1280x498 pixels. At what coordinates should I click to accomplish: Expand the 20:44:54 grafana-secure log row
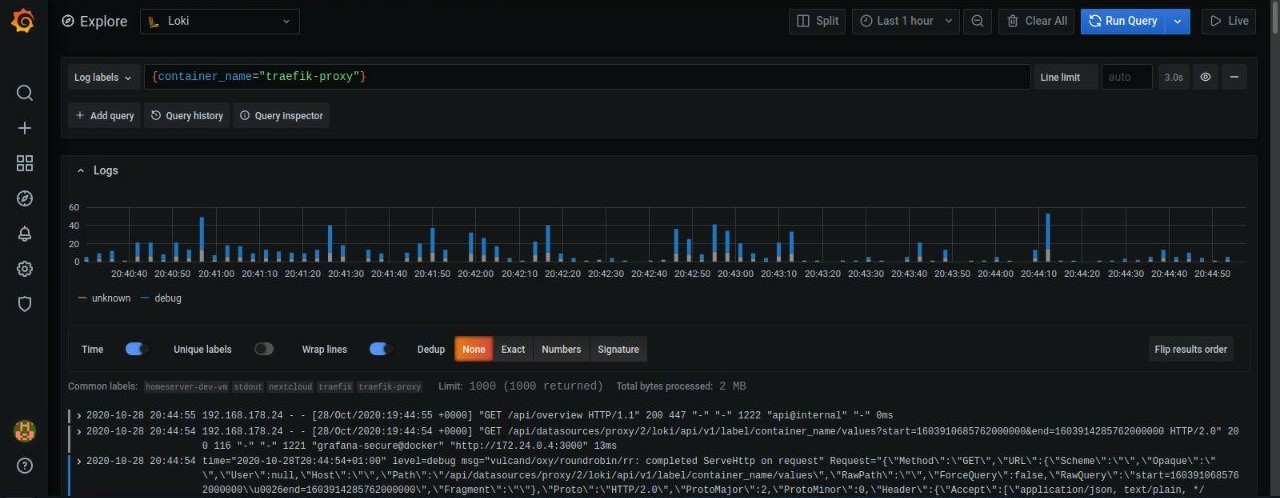[79, 432]
